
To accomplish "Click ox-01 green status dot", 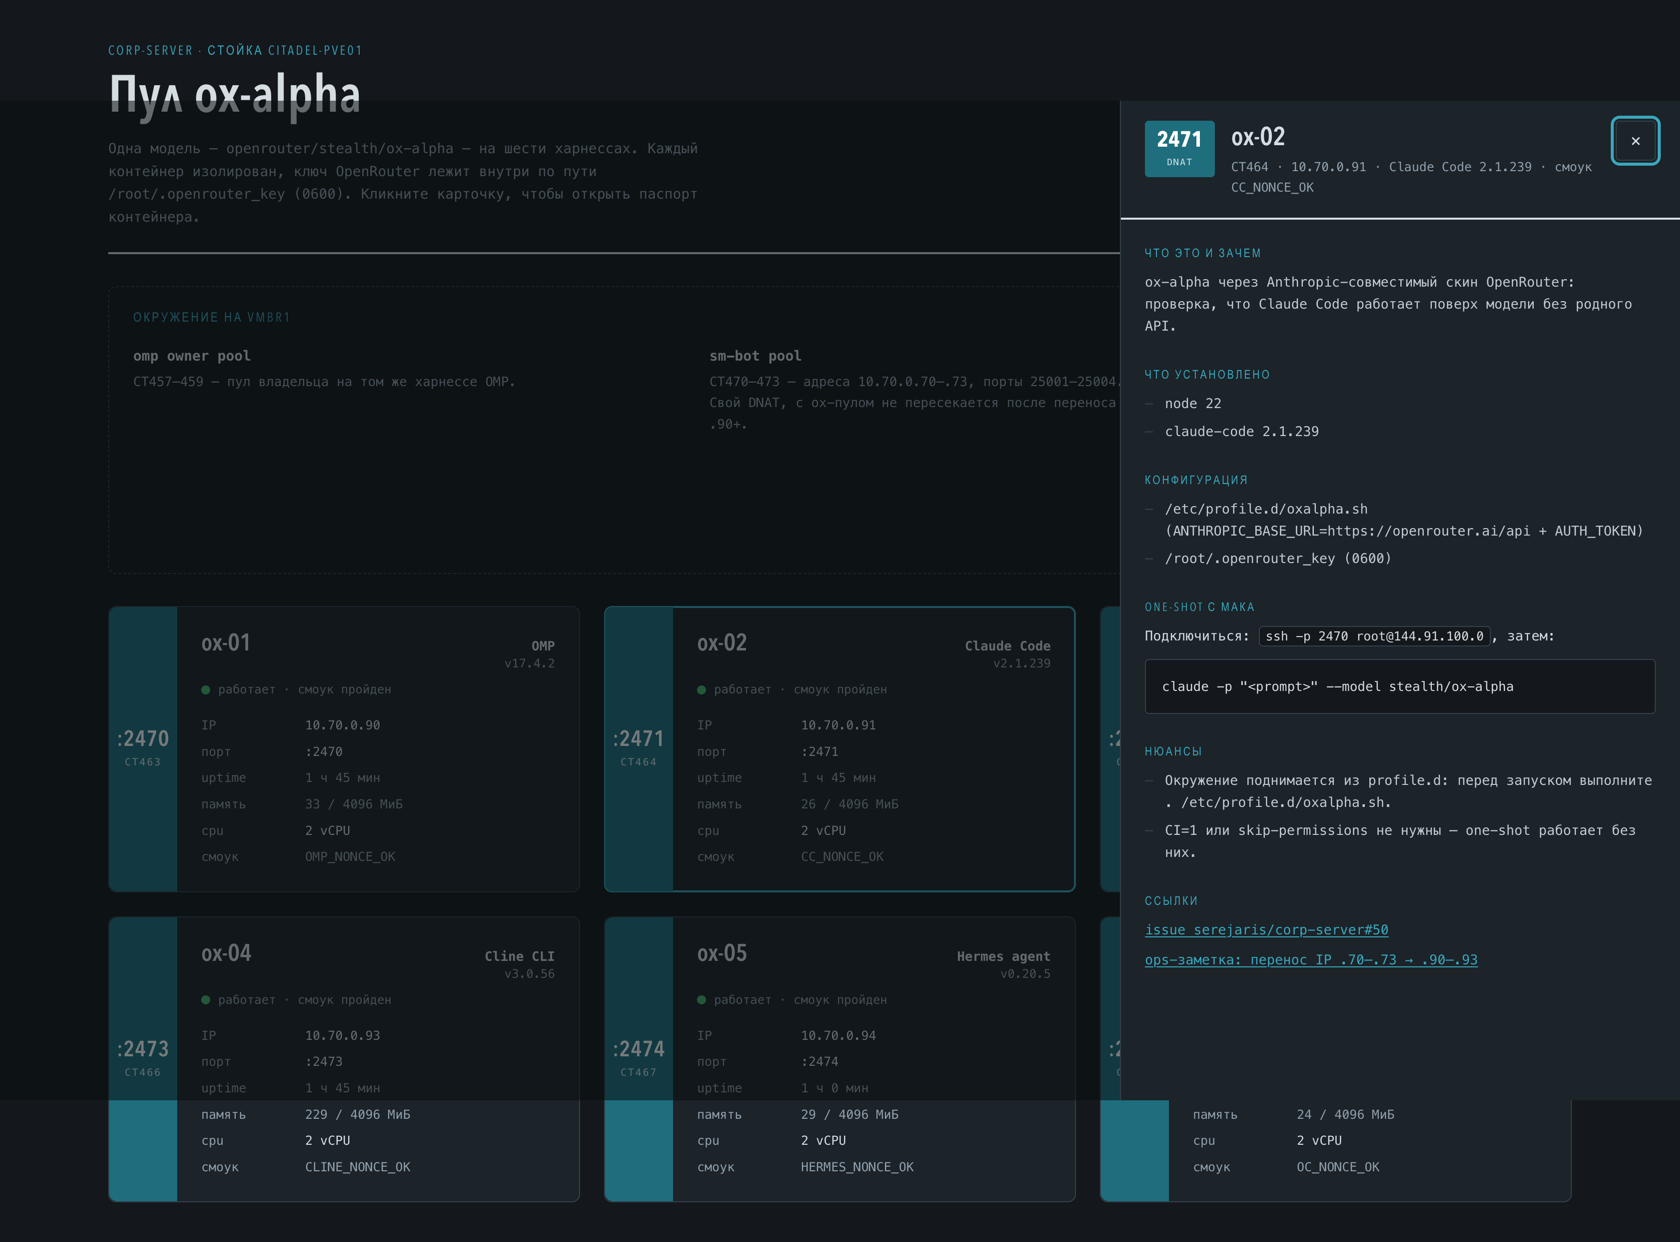I will (x=206, y=690).
